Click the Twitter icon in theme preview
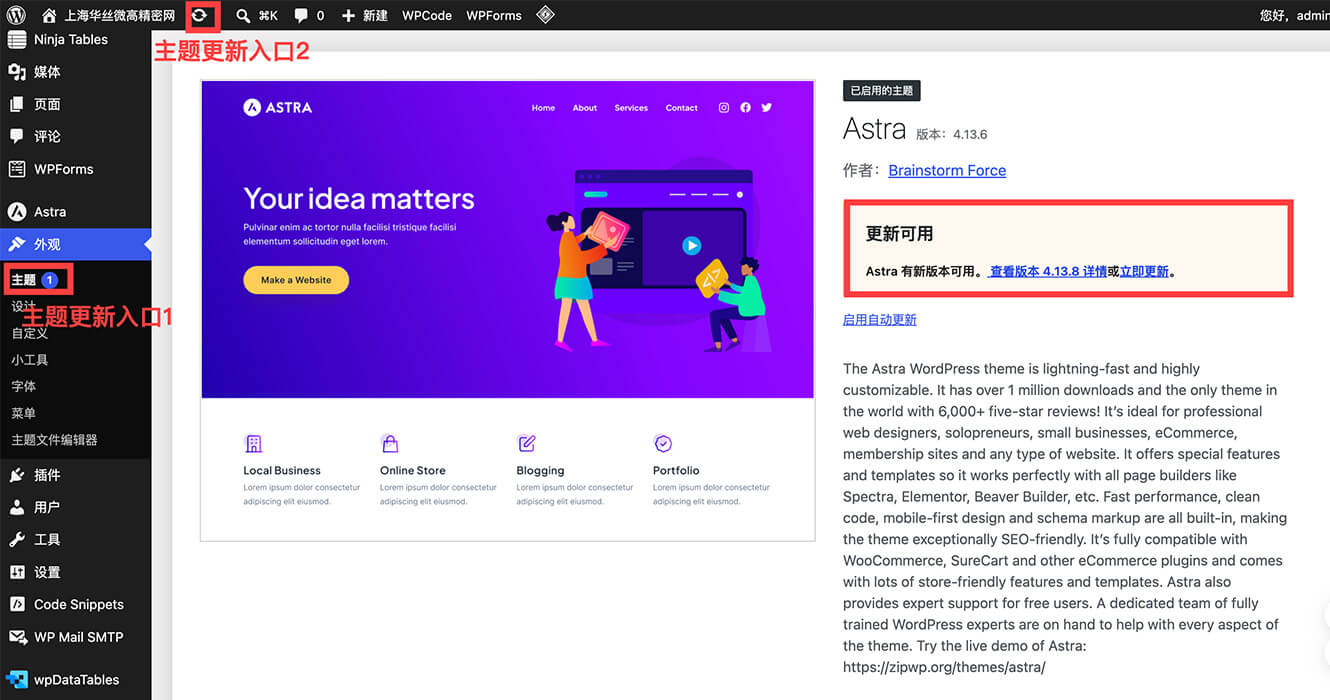 767,107
